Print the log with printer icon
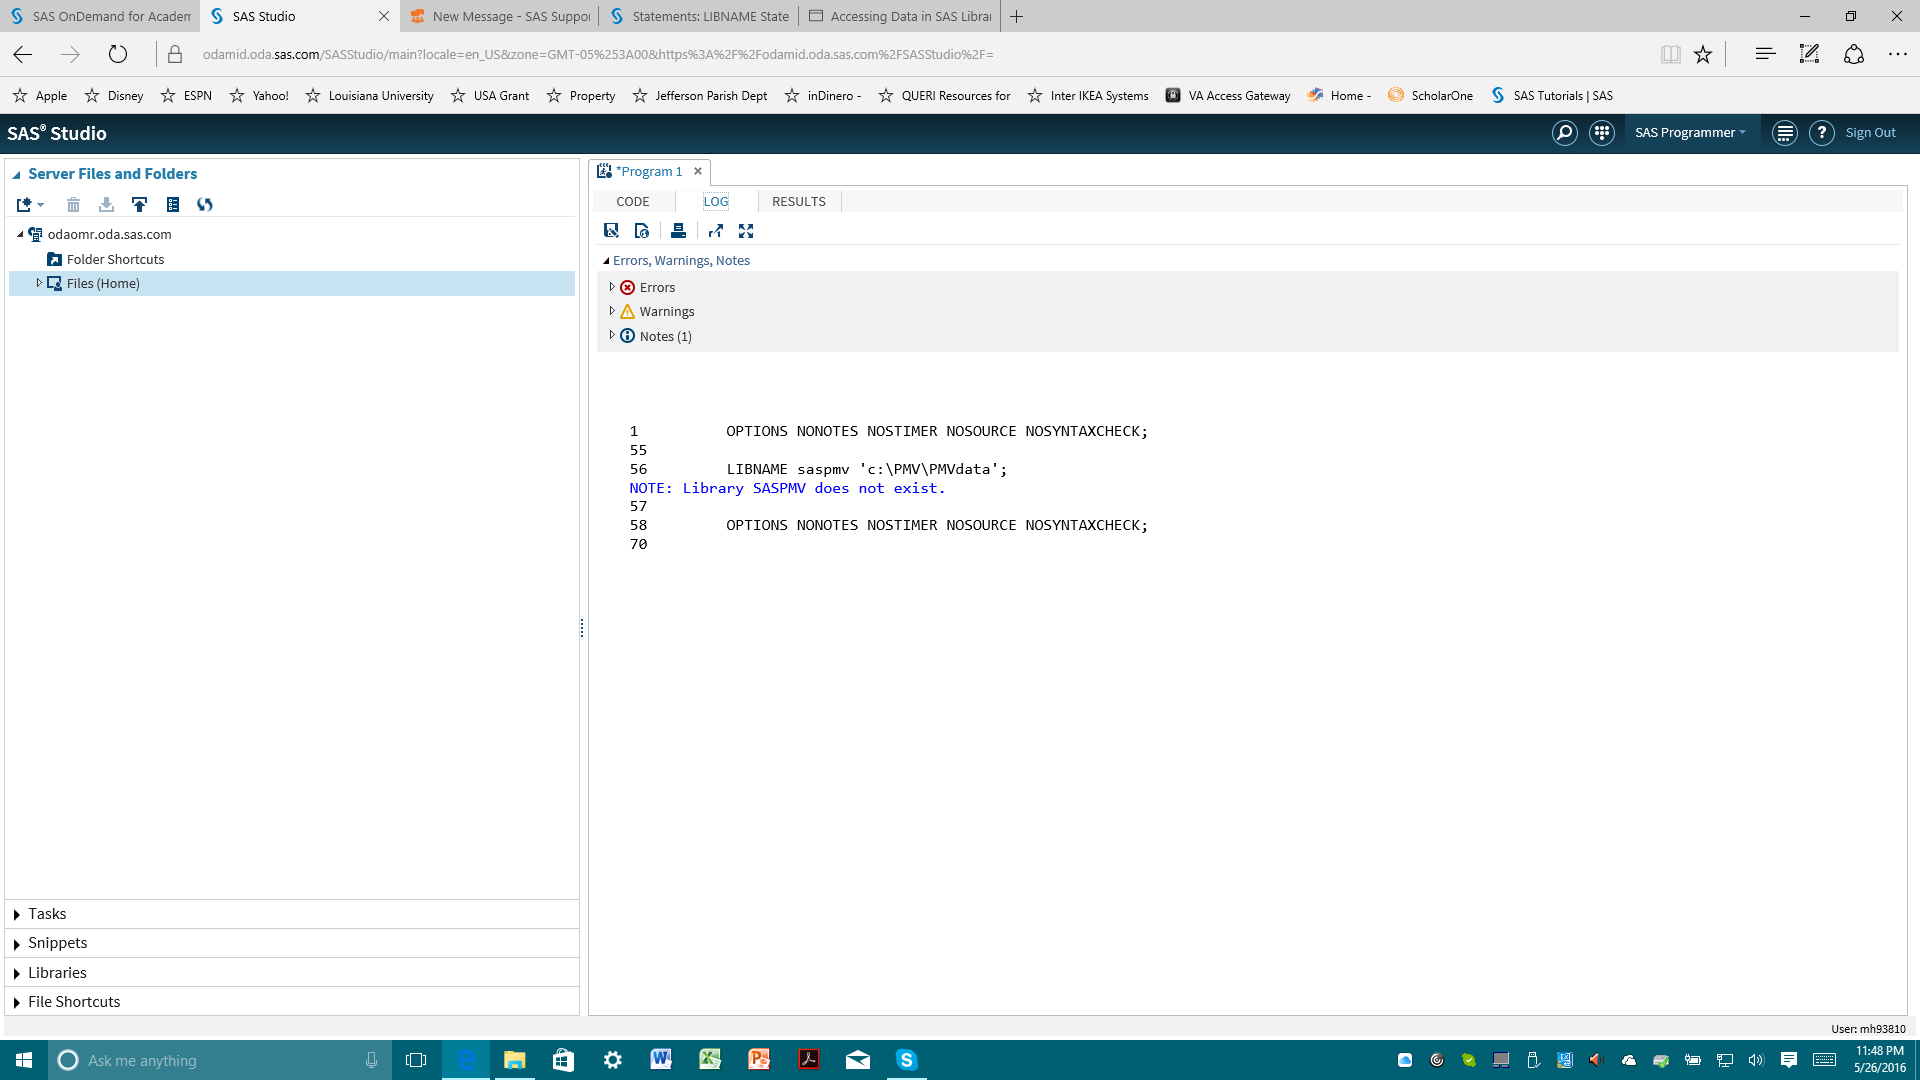The width and height of the screenshot is (1920, 1080). tap(678, 231)
